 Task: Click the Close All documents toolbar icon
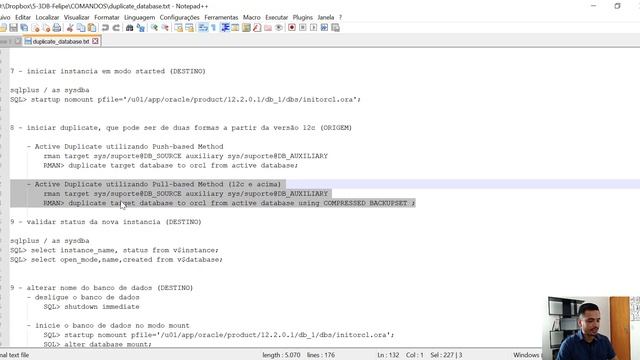tap(46, 28)
